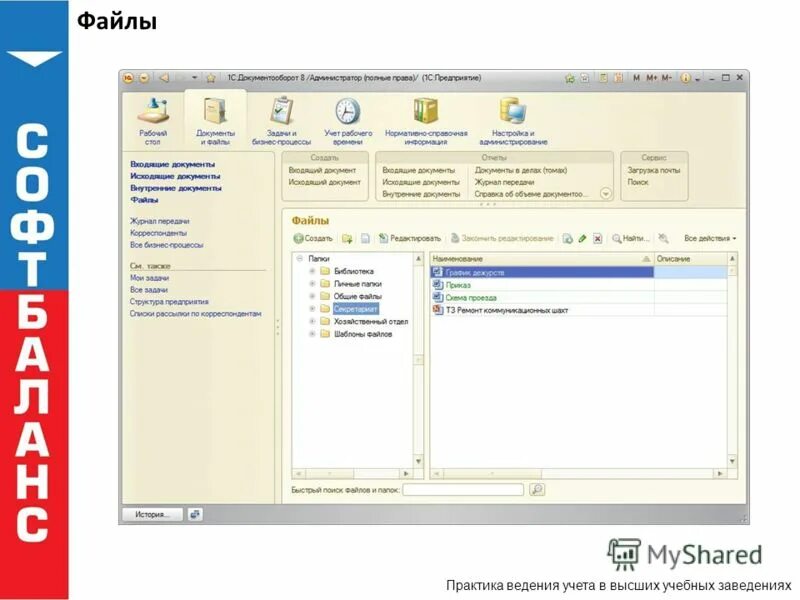This screenshot has width=800, height=600.
Task: Open Нормативно-справочная информация section
Action: point(426,121)
